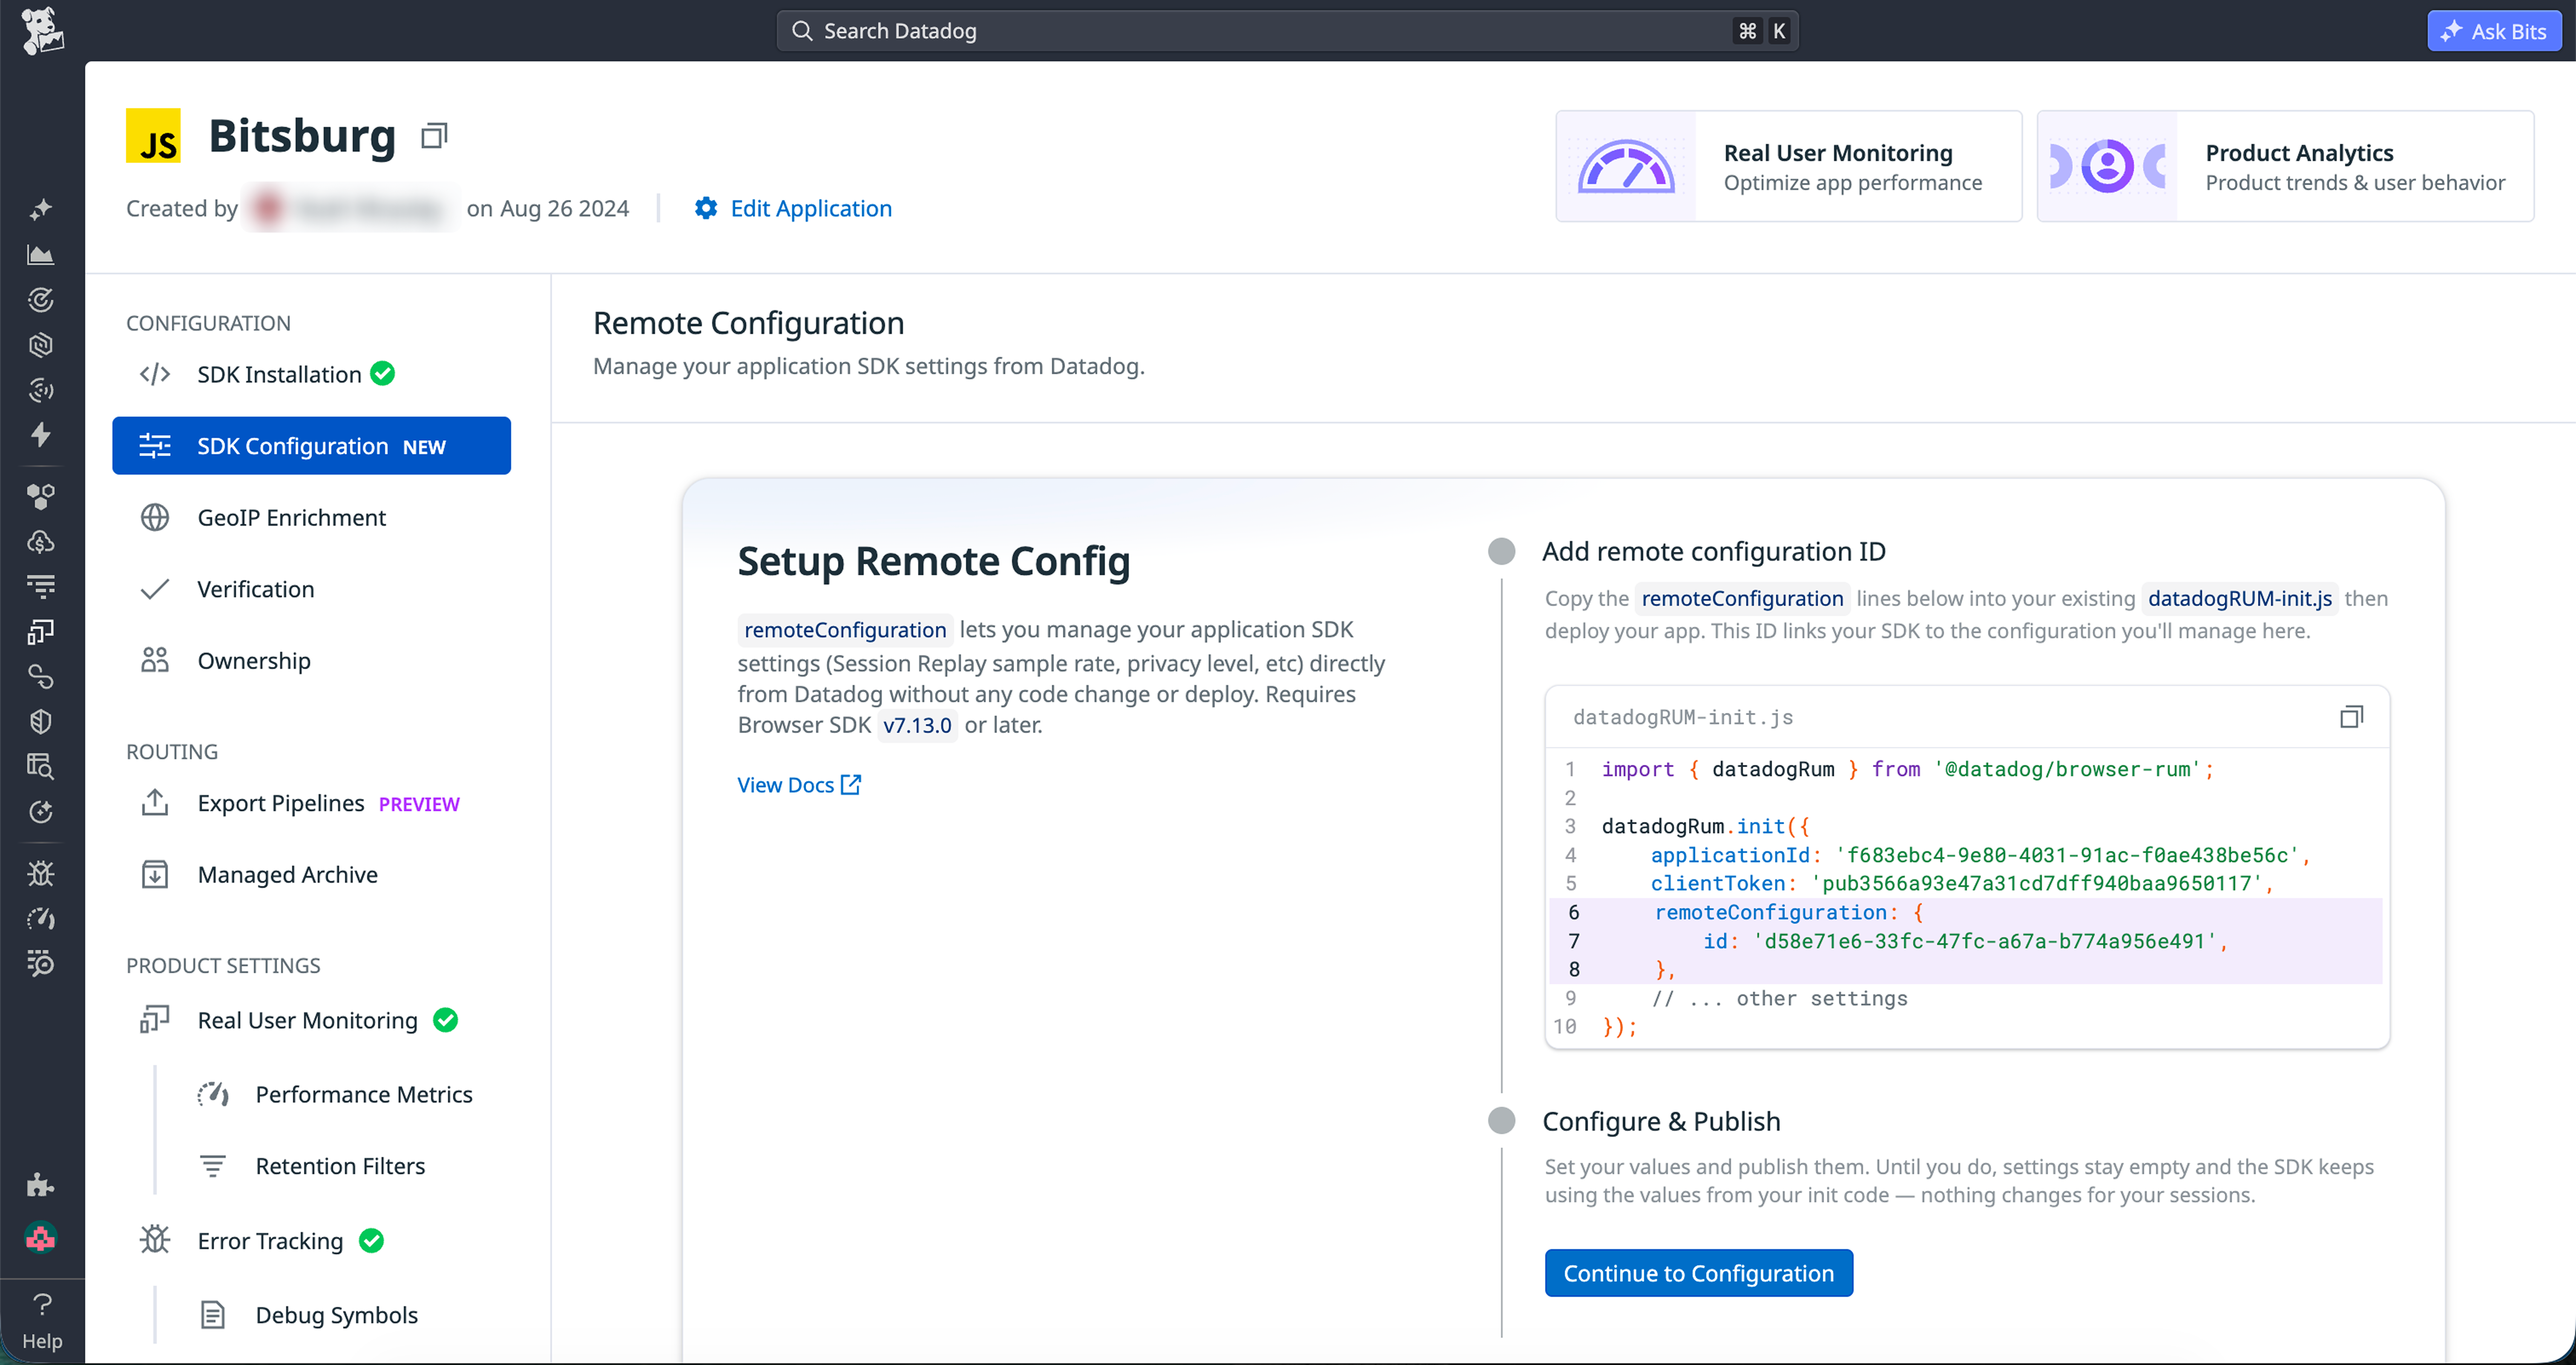The height and width of the screenshot is (1365, 2576).
Task: Click the Datadog dog logo
Action: click(42, 31)
